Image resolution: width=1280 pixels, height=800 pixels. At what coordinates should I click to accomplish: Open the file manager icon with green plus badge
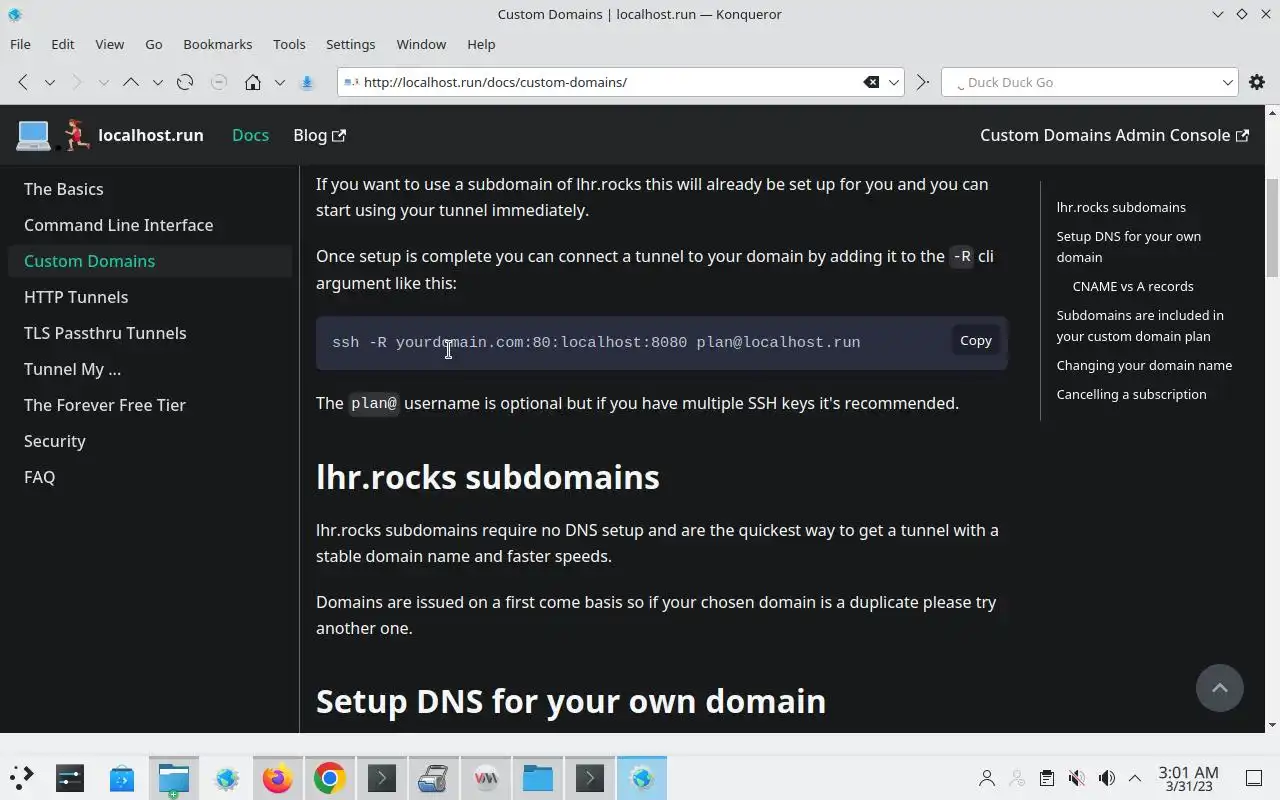[174, 777]
